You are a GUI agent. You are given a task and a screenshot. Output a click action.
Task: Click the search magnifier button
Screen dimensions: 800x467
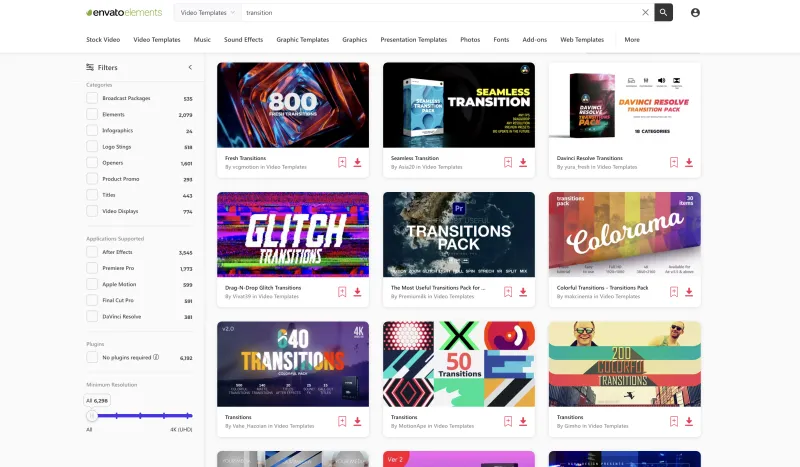point(663,12)
